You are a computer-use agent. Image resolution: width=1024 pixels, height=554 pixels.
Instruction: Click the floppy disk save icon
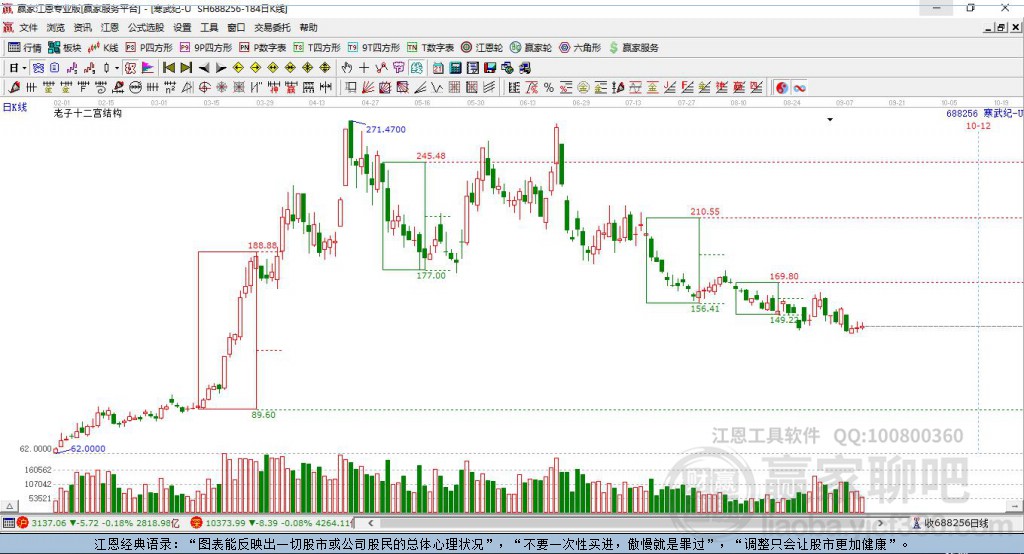pos(490,68)
